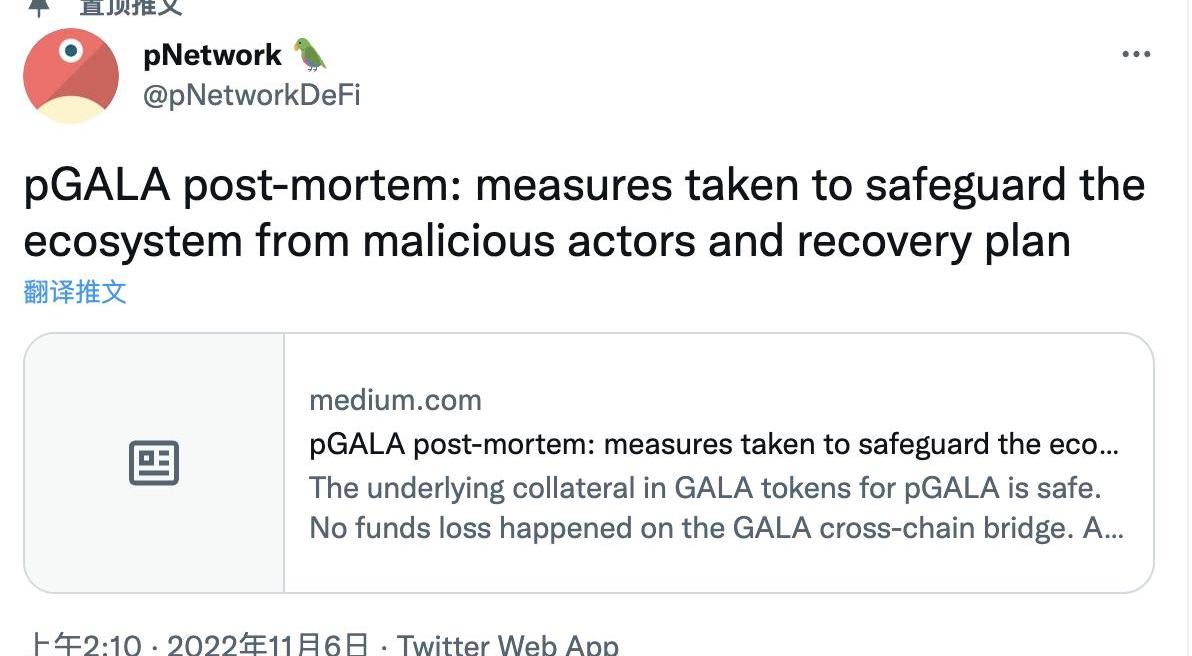Click the pNetwork display name
The height and width of the screenshot is (656, 1192).
click(212, 55)
